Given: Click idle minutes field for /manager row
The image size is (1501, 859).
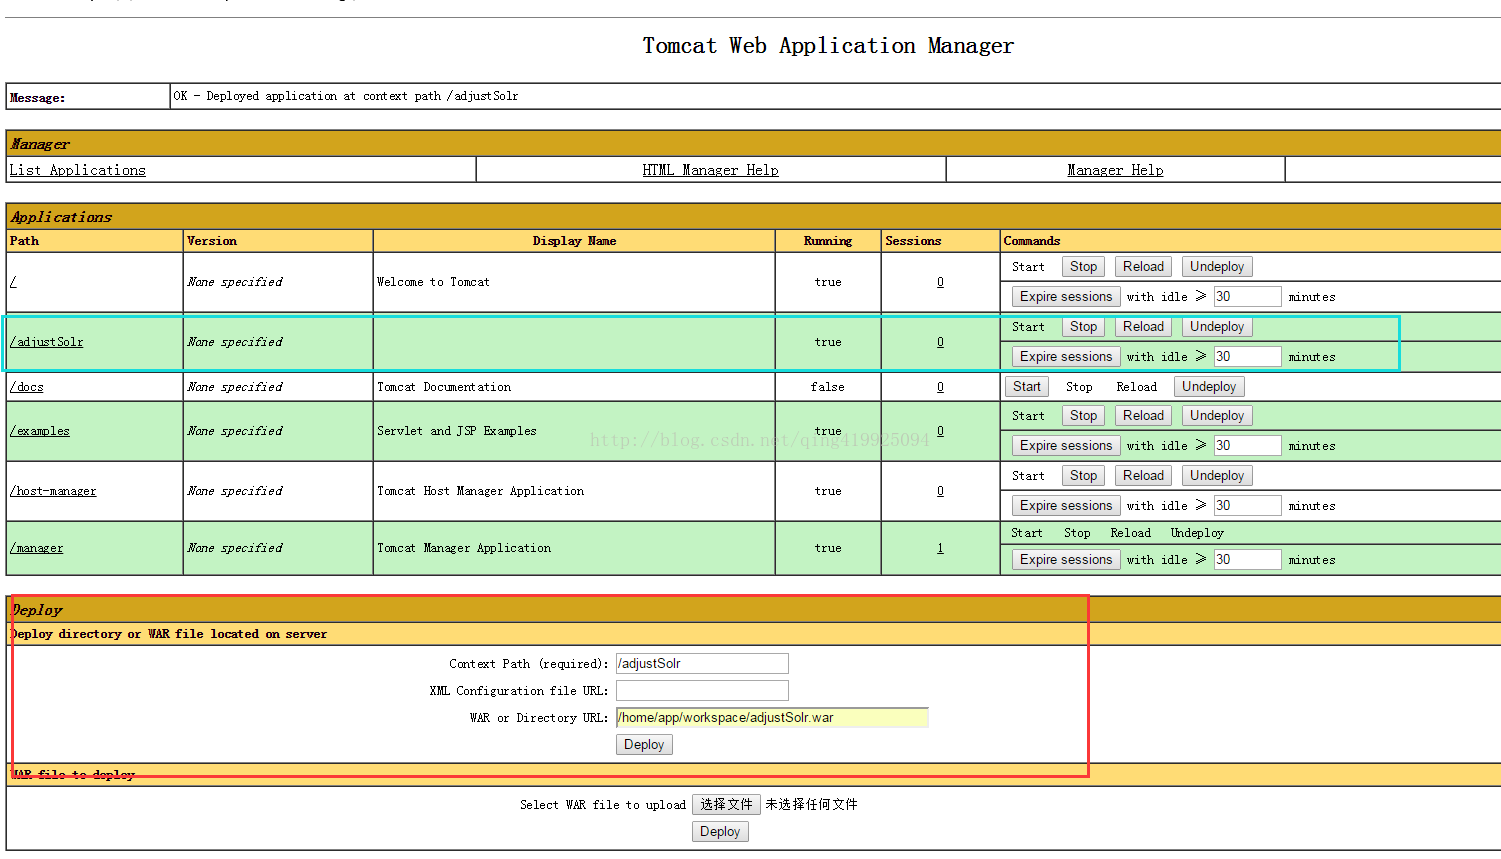Looking at the screenshot, I should pyautogui.click(x=1247, y=560).
